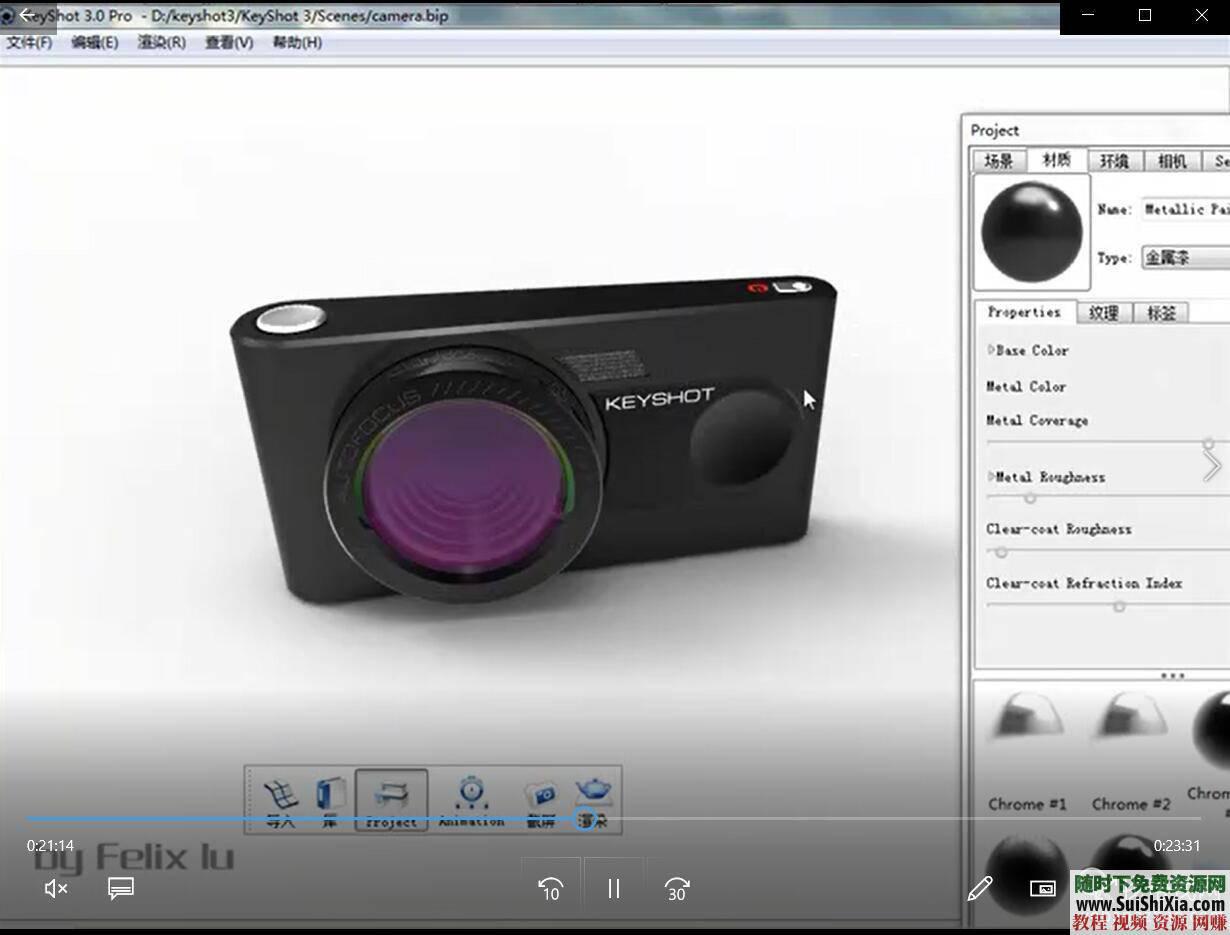Skip forward 30 seconds

[x=677, y=888]
